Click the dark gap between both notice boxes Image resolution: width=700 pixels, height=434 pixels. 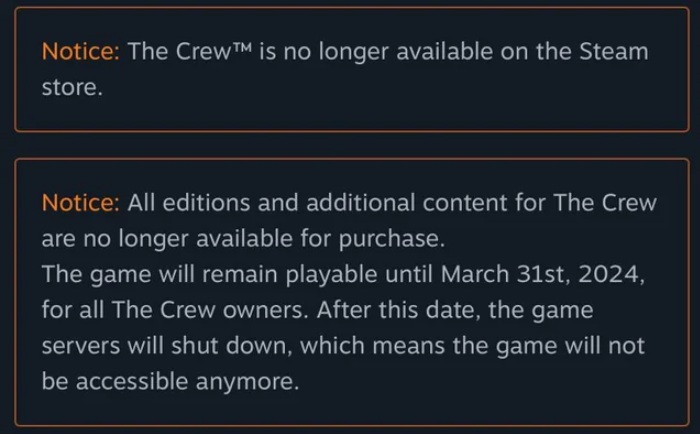coord(350,145)
